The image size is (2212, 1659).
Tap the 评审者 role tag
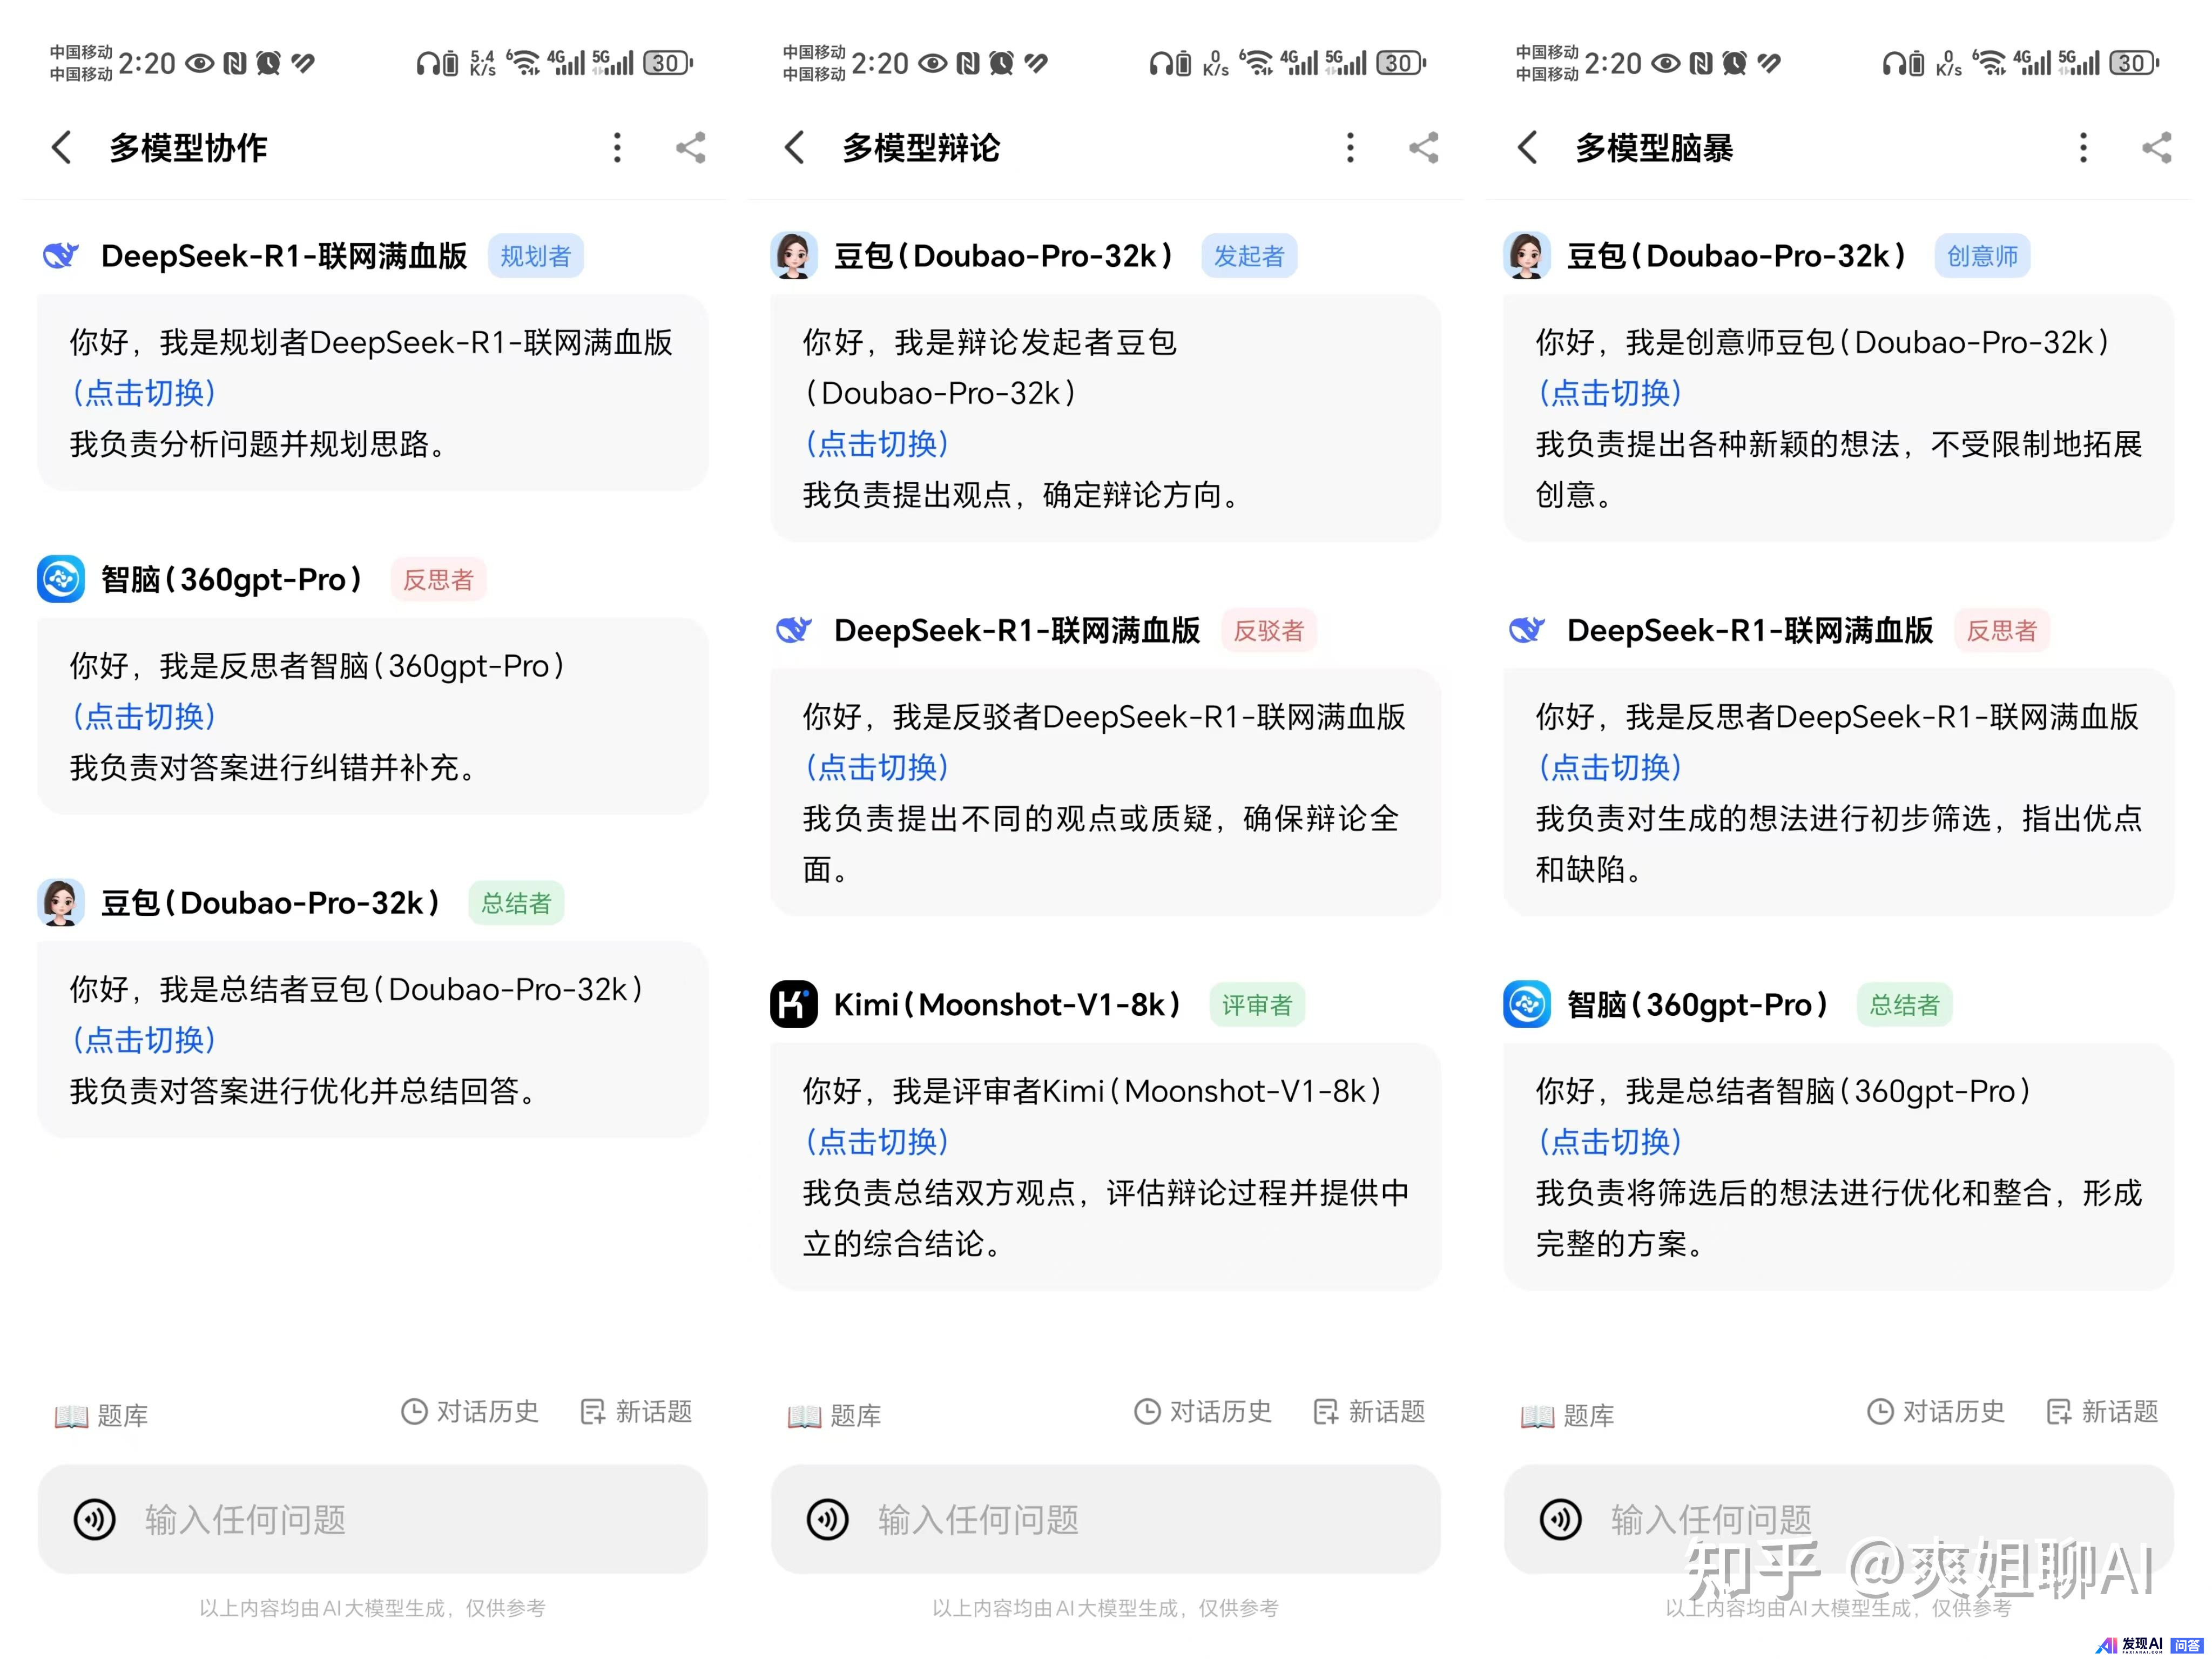(1257, 1004)
